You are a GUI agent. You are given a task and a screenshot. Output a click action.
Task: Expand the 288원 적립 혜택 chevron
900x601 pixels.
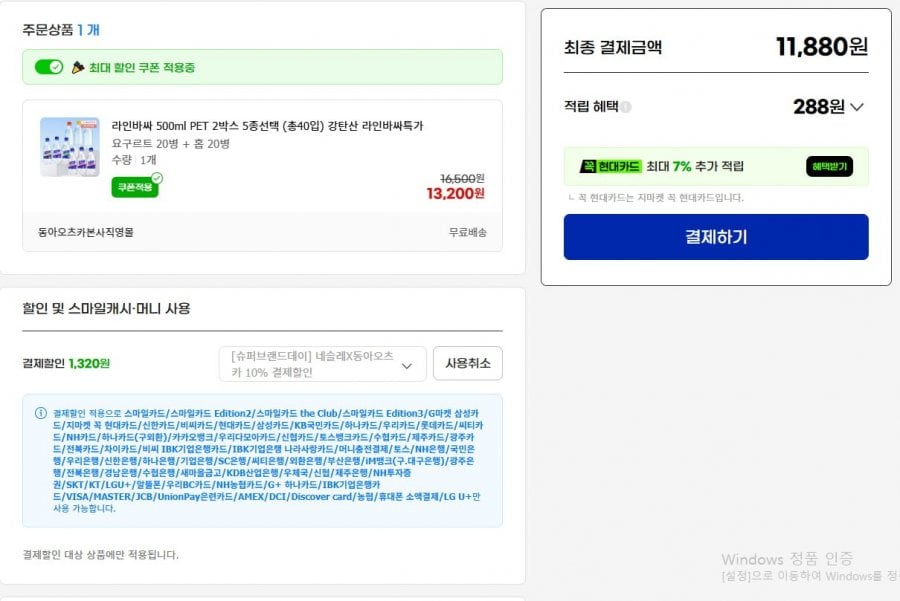tap(856, 107)
